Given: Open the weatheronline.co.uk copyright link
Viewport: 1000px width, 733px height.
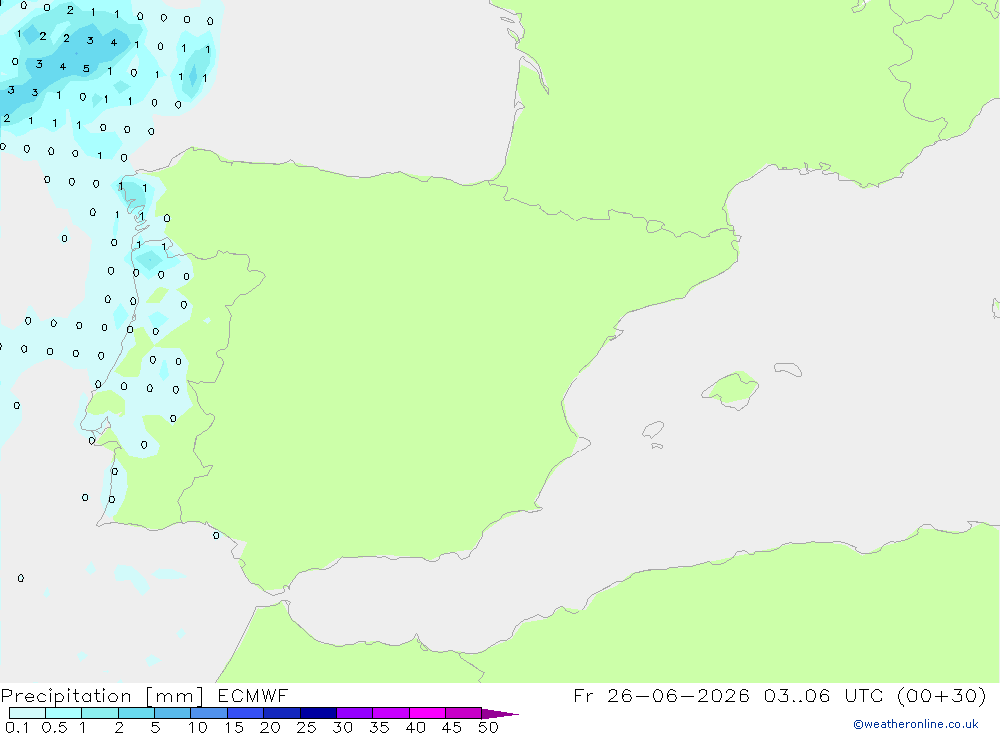Looking at the screenshot, I should point(916,724).
